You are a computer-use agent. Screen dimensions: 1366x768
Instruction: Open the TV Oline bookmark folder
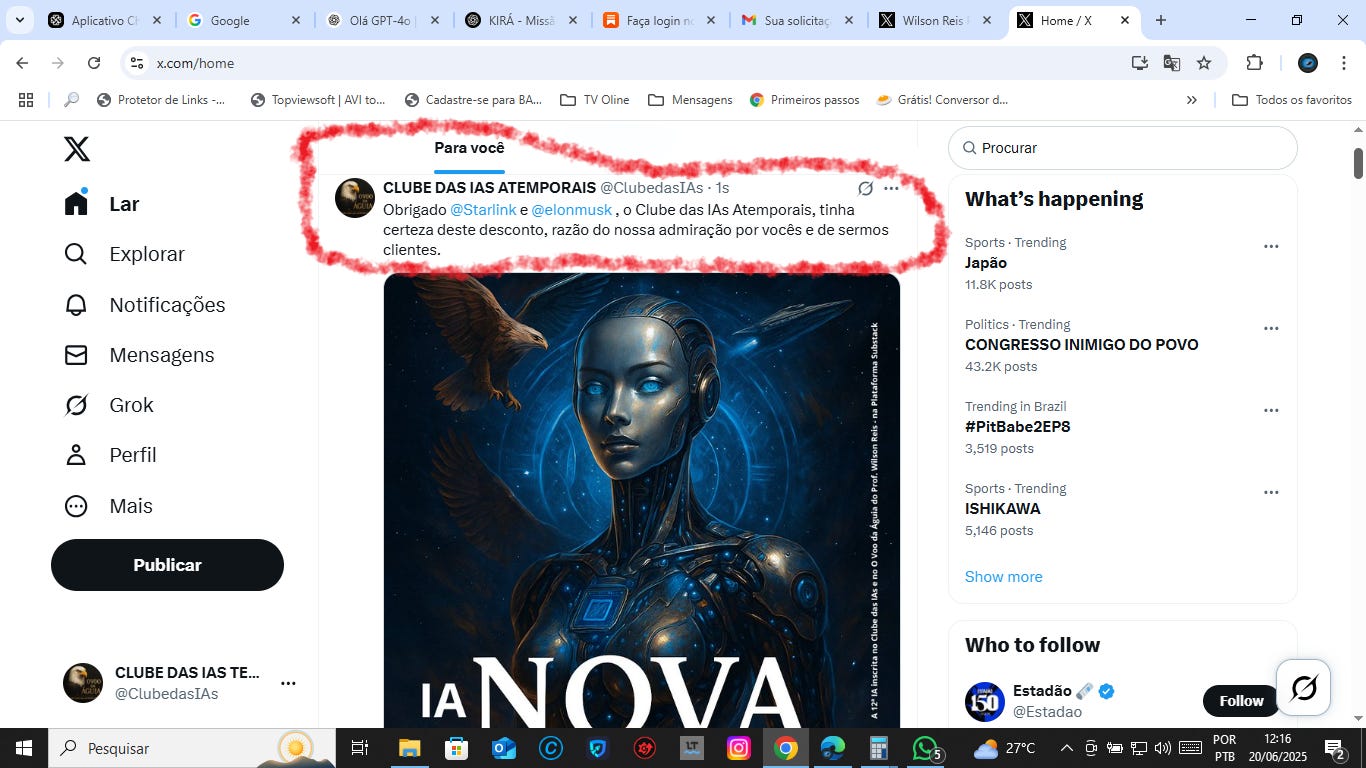[x=595, y=100]
